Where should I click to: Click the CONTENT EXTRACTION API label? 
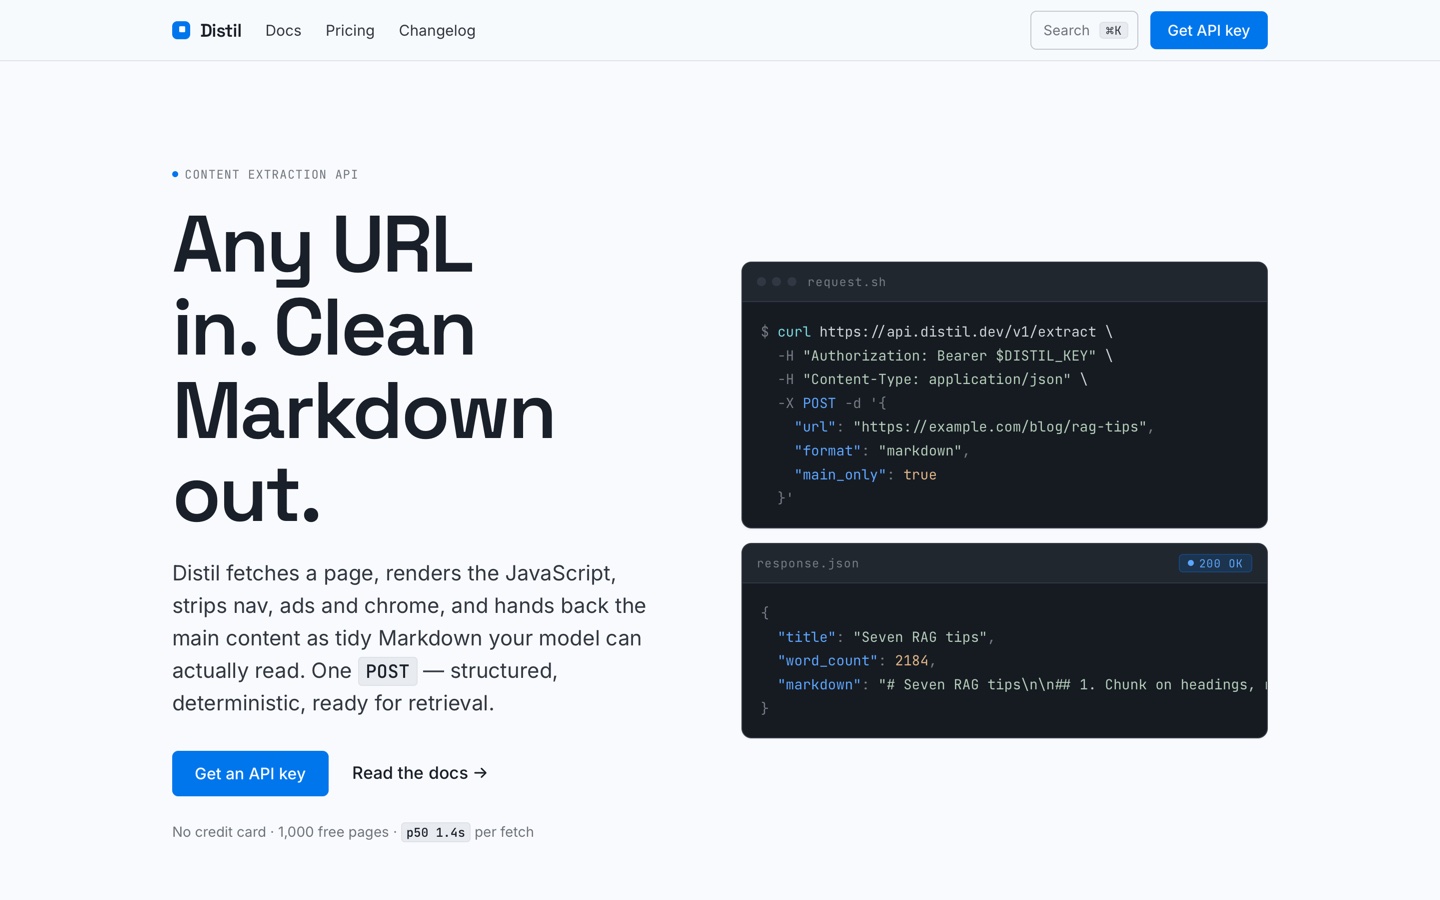tap(271, 175)
